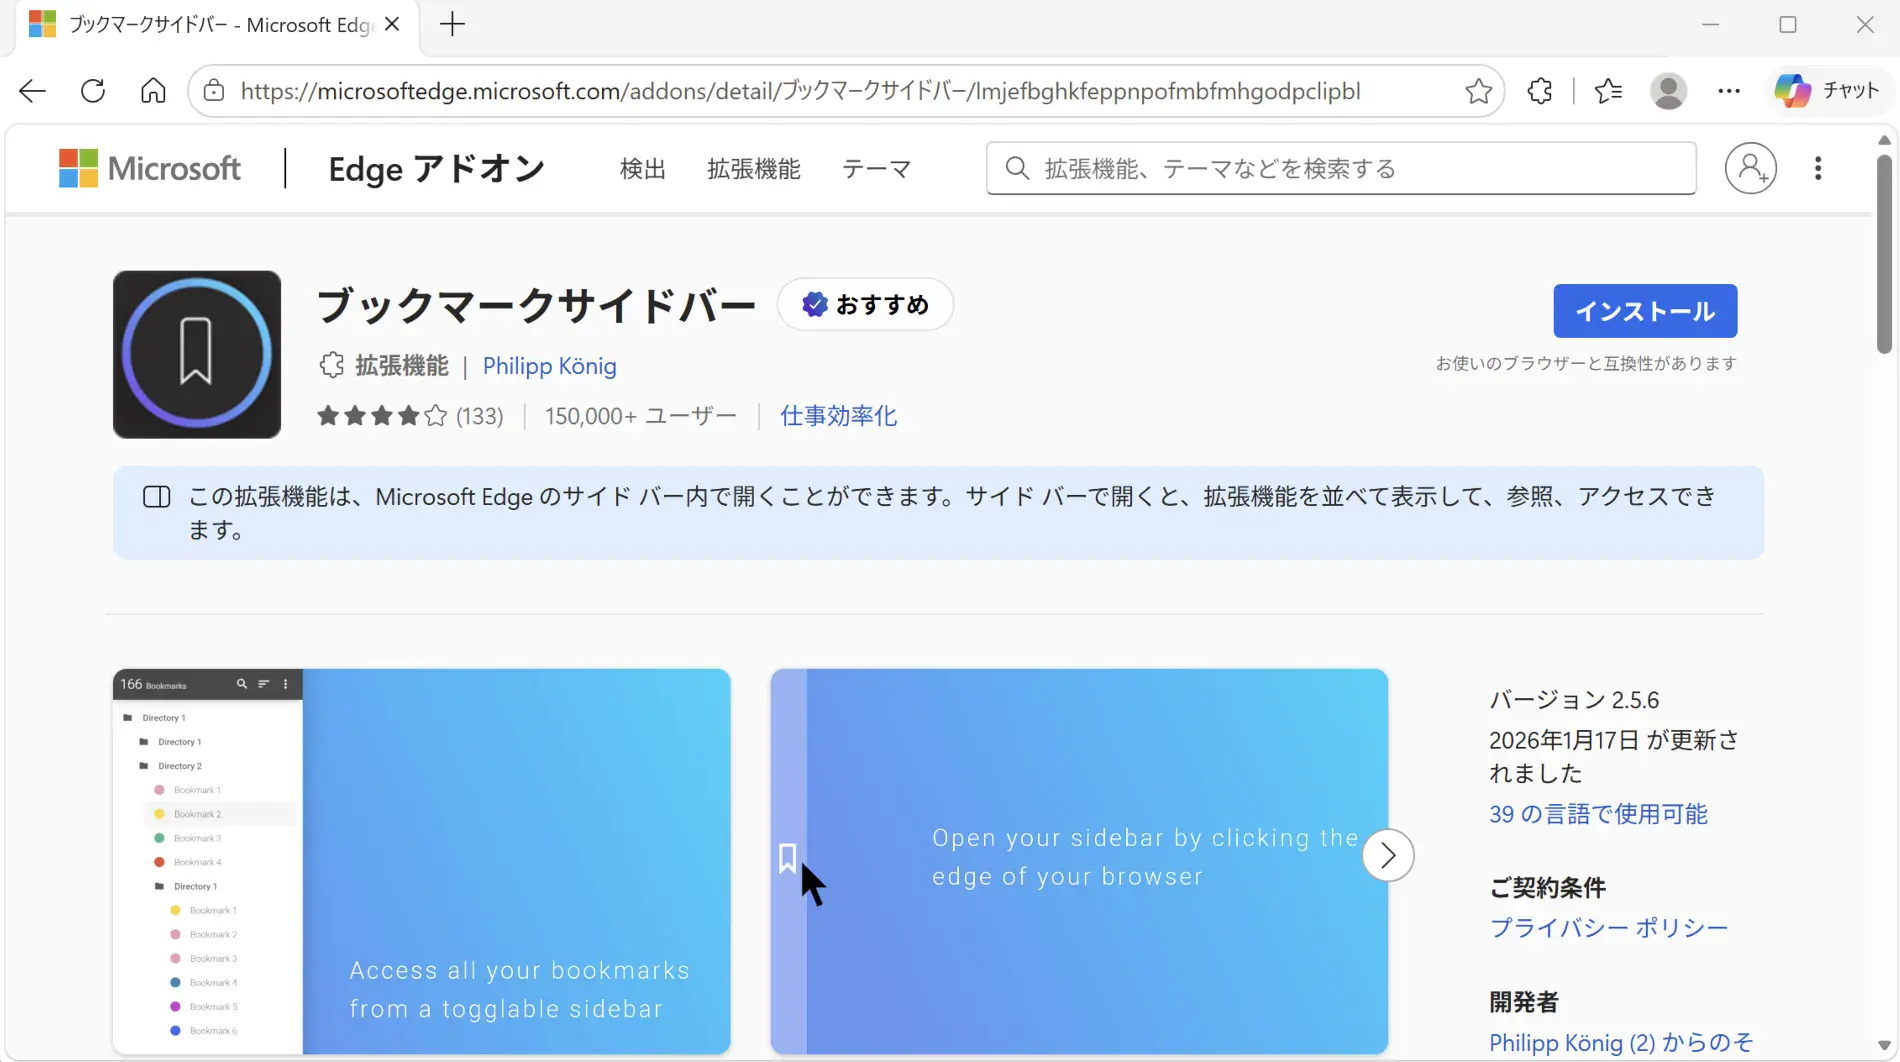
Task: Install the bookmark sidebar extension
Action: (x=1645, y=311)
